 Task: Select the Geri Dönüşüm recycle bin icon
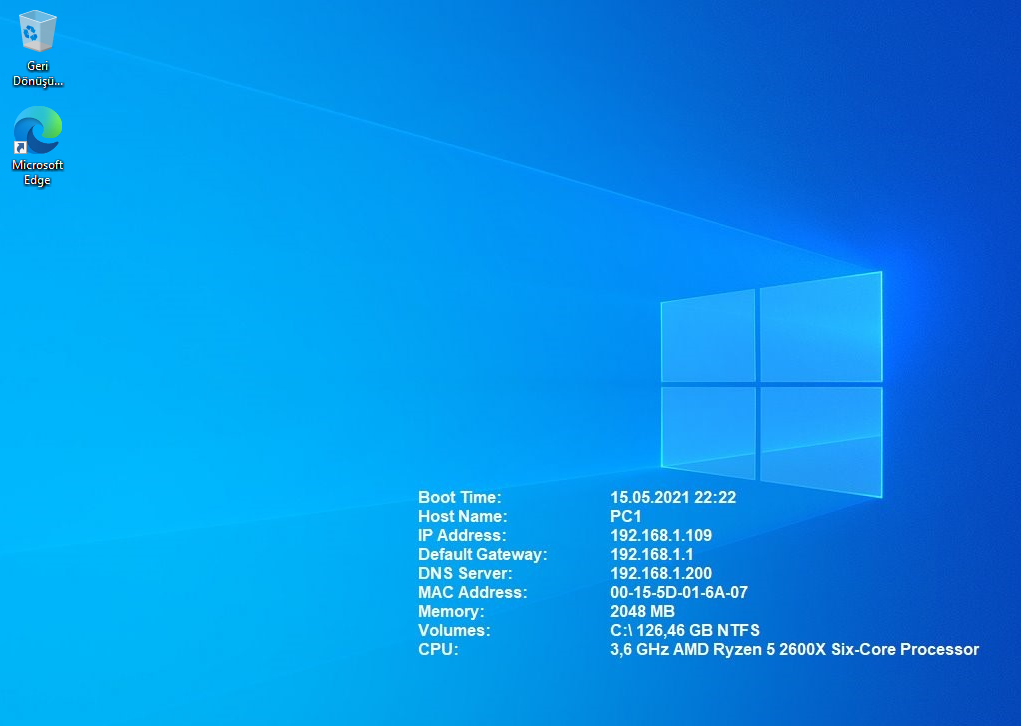38,49
